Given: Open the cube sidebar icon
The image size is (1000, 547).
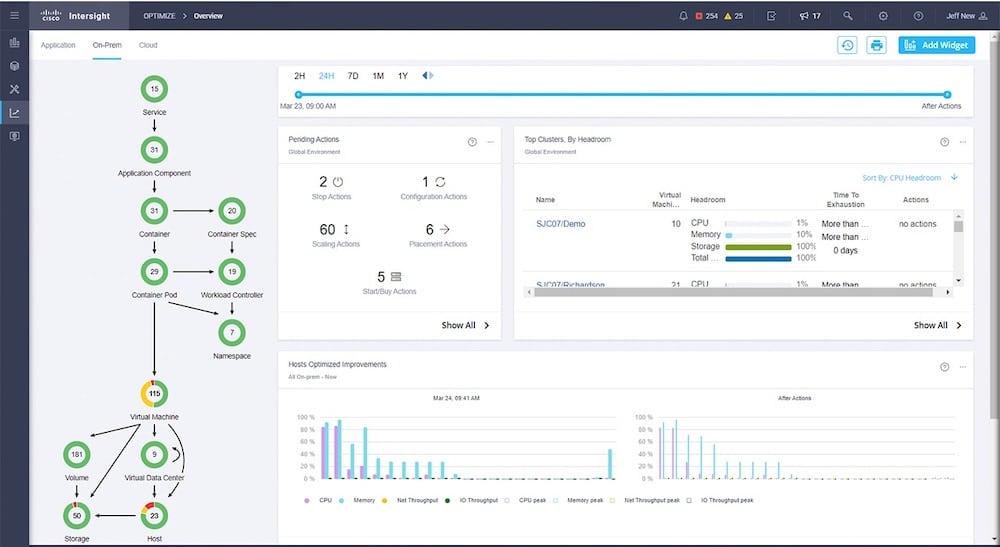Looking at the screenshot, I should tap(14, 66).
